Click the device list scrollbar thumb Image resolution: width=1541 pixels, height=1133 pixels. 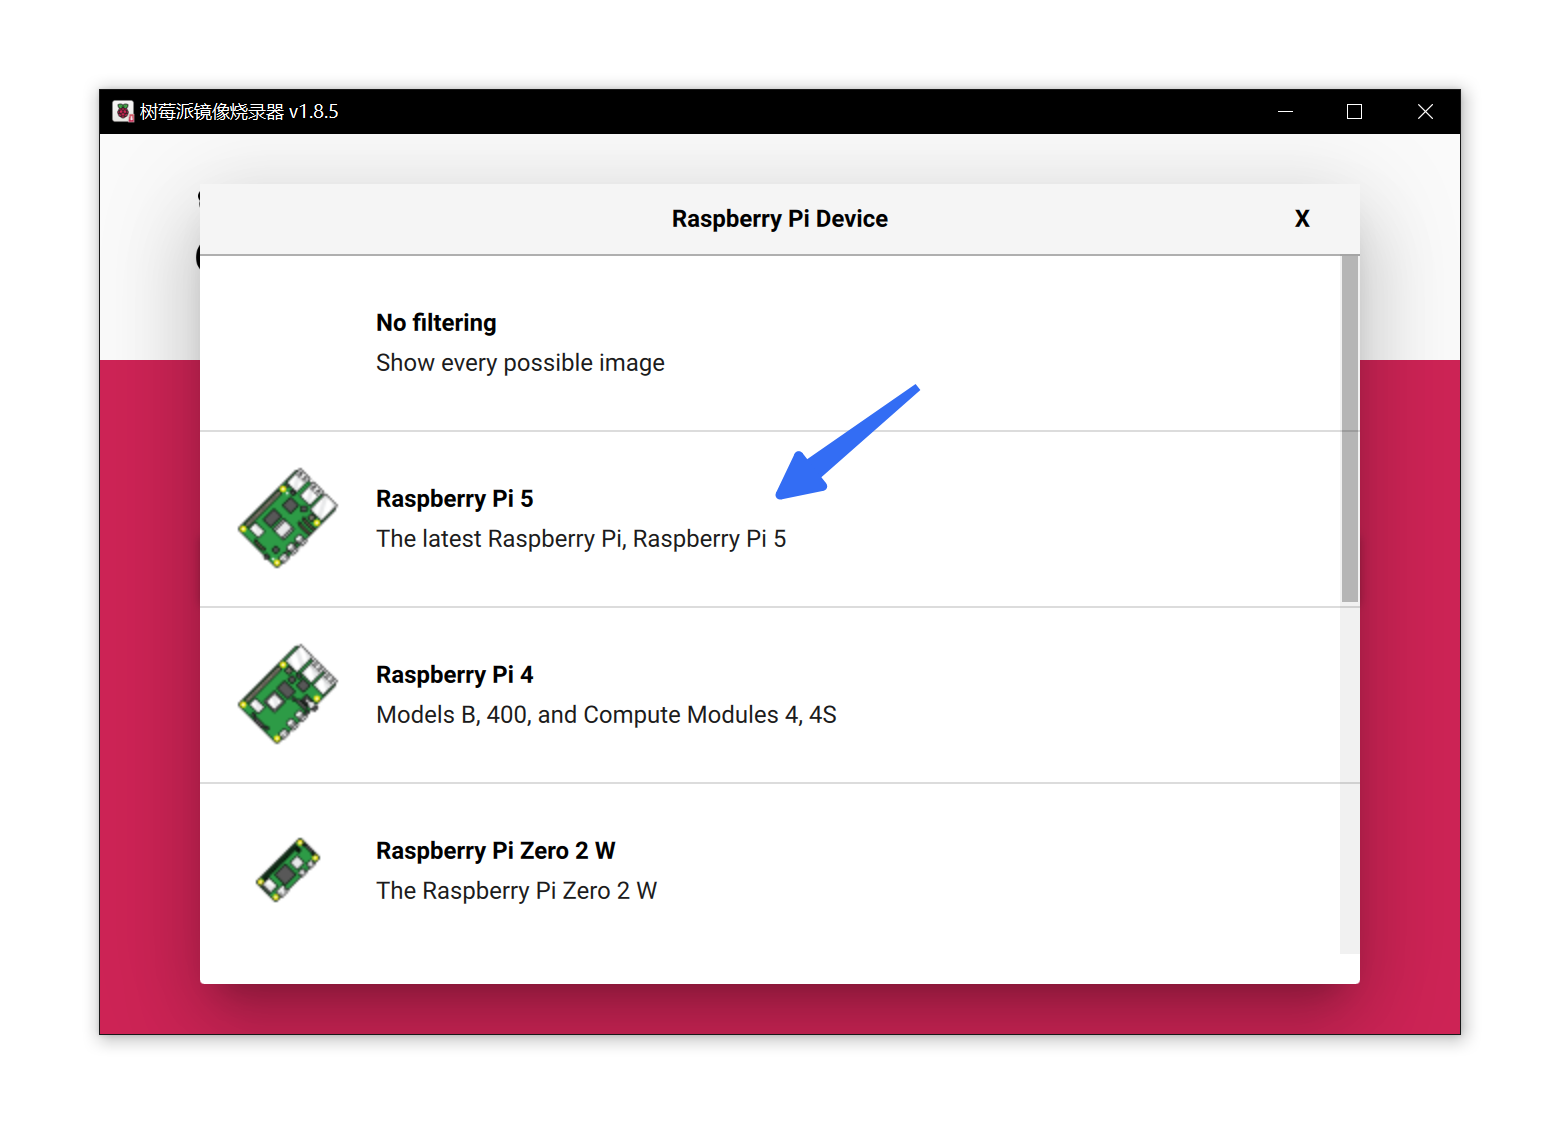tap(1350, 429)
